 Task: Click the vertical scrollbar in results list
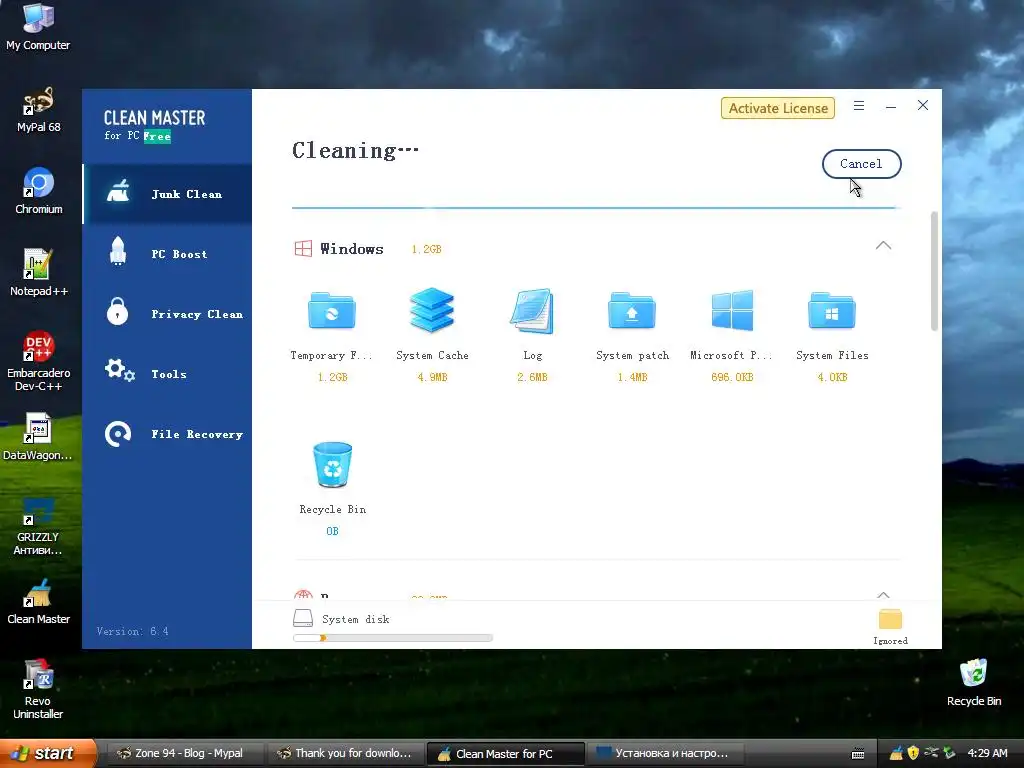point(934,271)
